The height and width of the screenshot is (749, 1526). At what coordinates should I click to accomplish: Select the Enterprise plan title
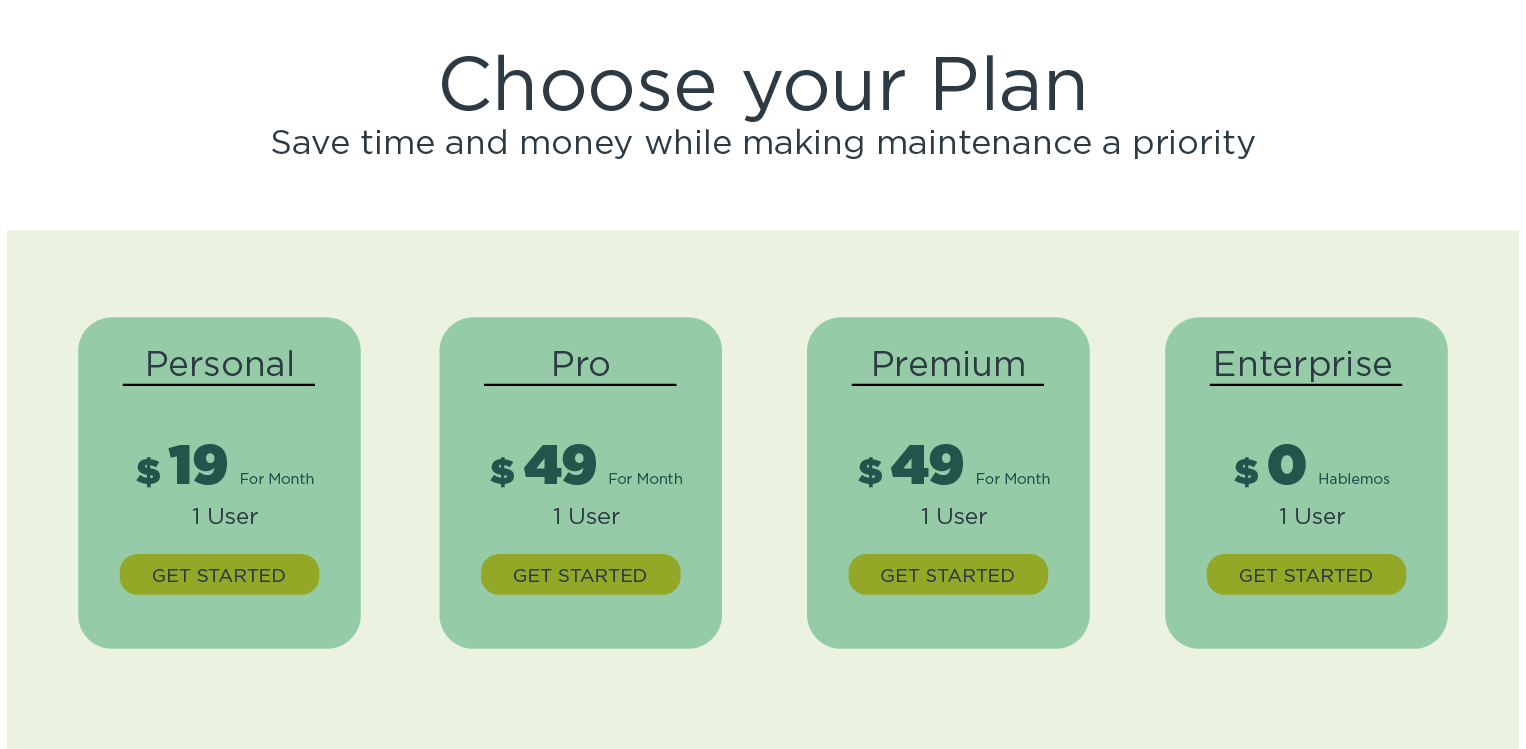(x=1303, y=364)
